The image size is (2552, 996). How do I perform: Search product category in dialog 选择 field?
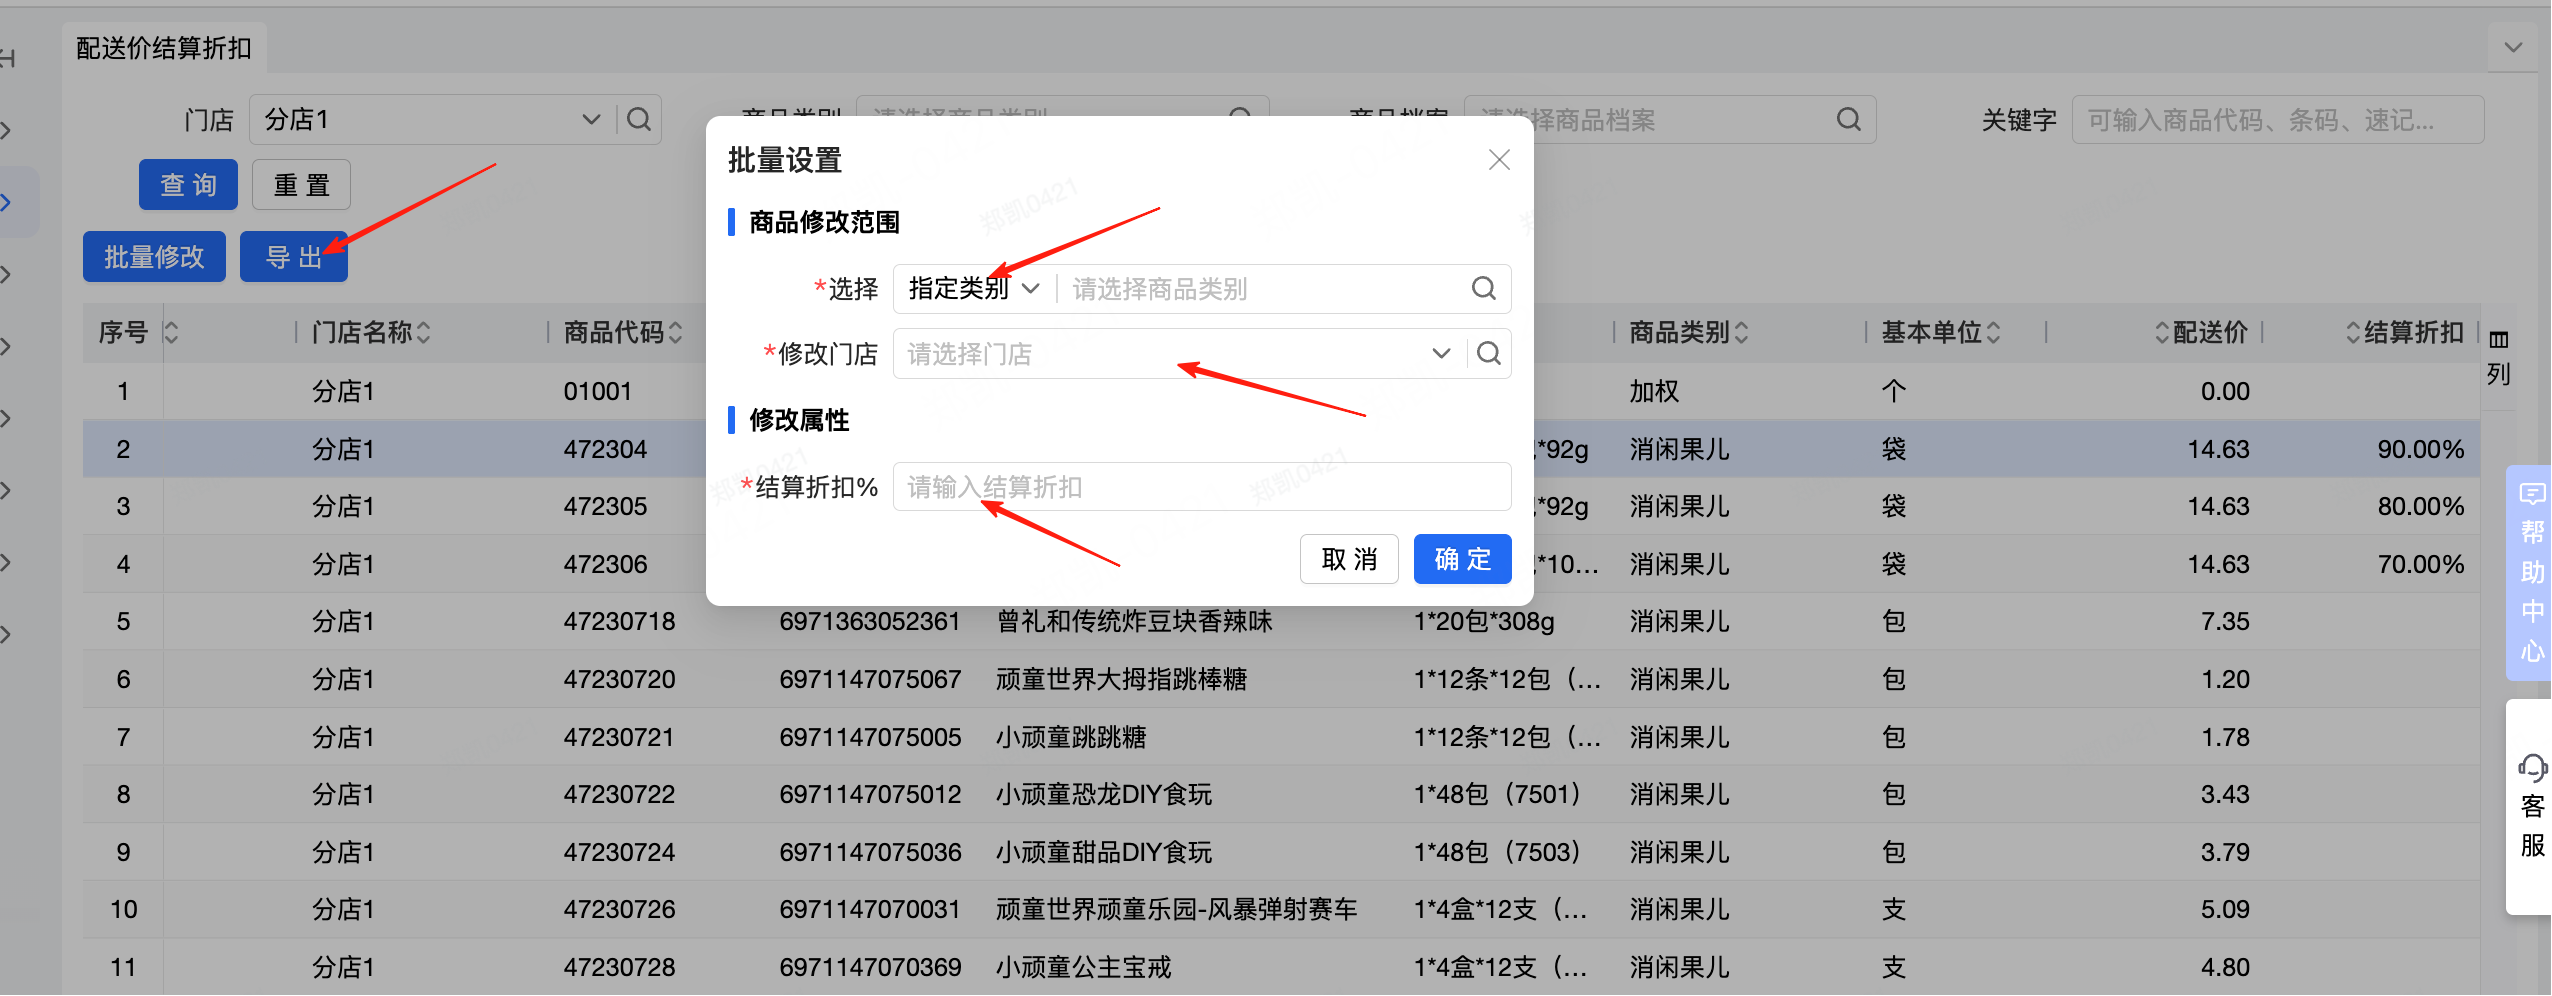[1483, 289]
